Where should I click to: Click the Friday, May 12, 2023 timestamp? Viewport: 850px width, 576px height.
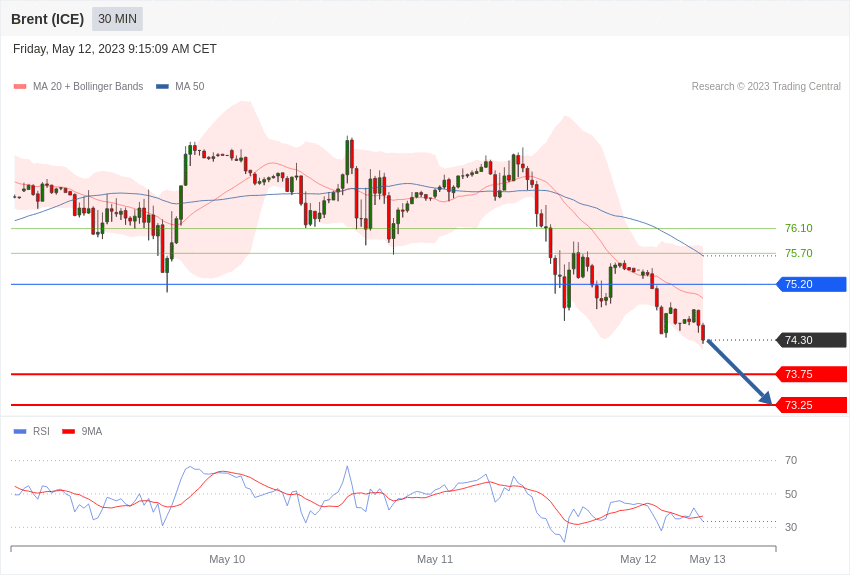[x=115, y=49]
